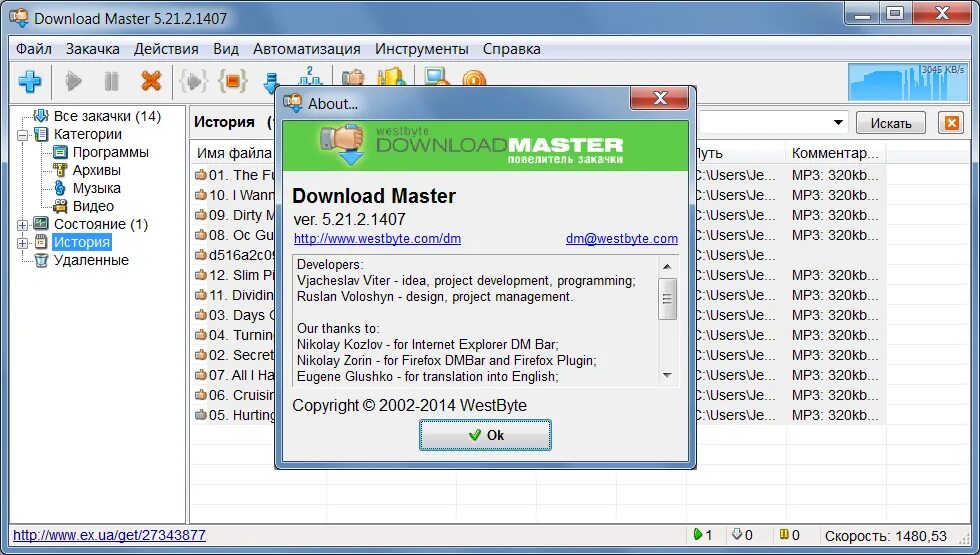
Task: Open the Автоматизация menu
Action: click(x=306, y=49)
